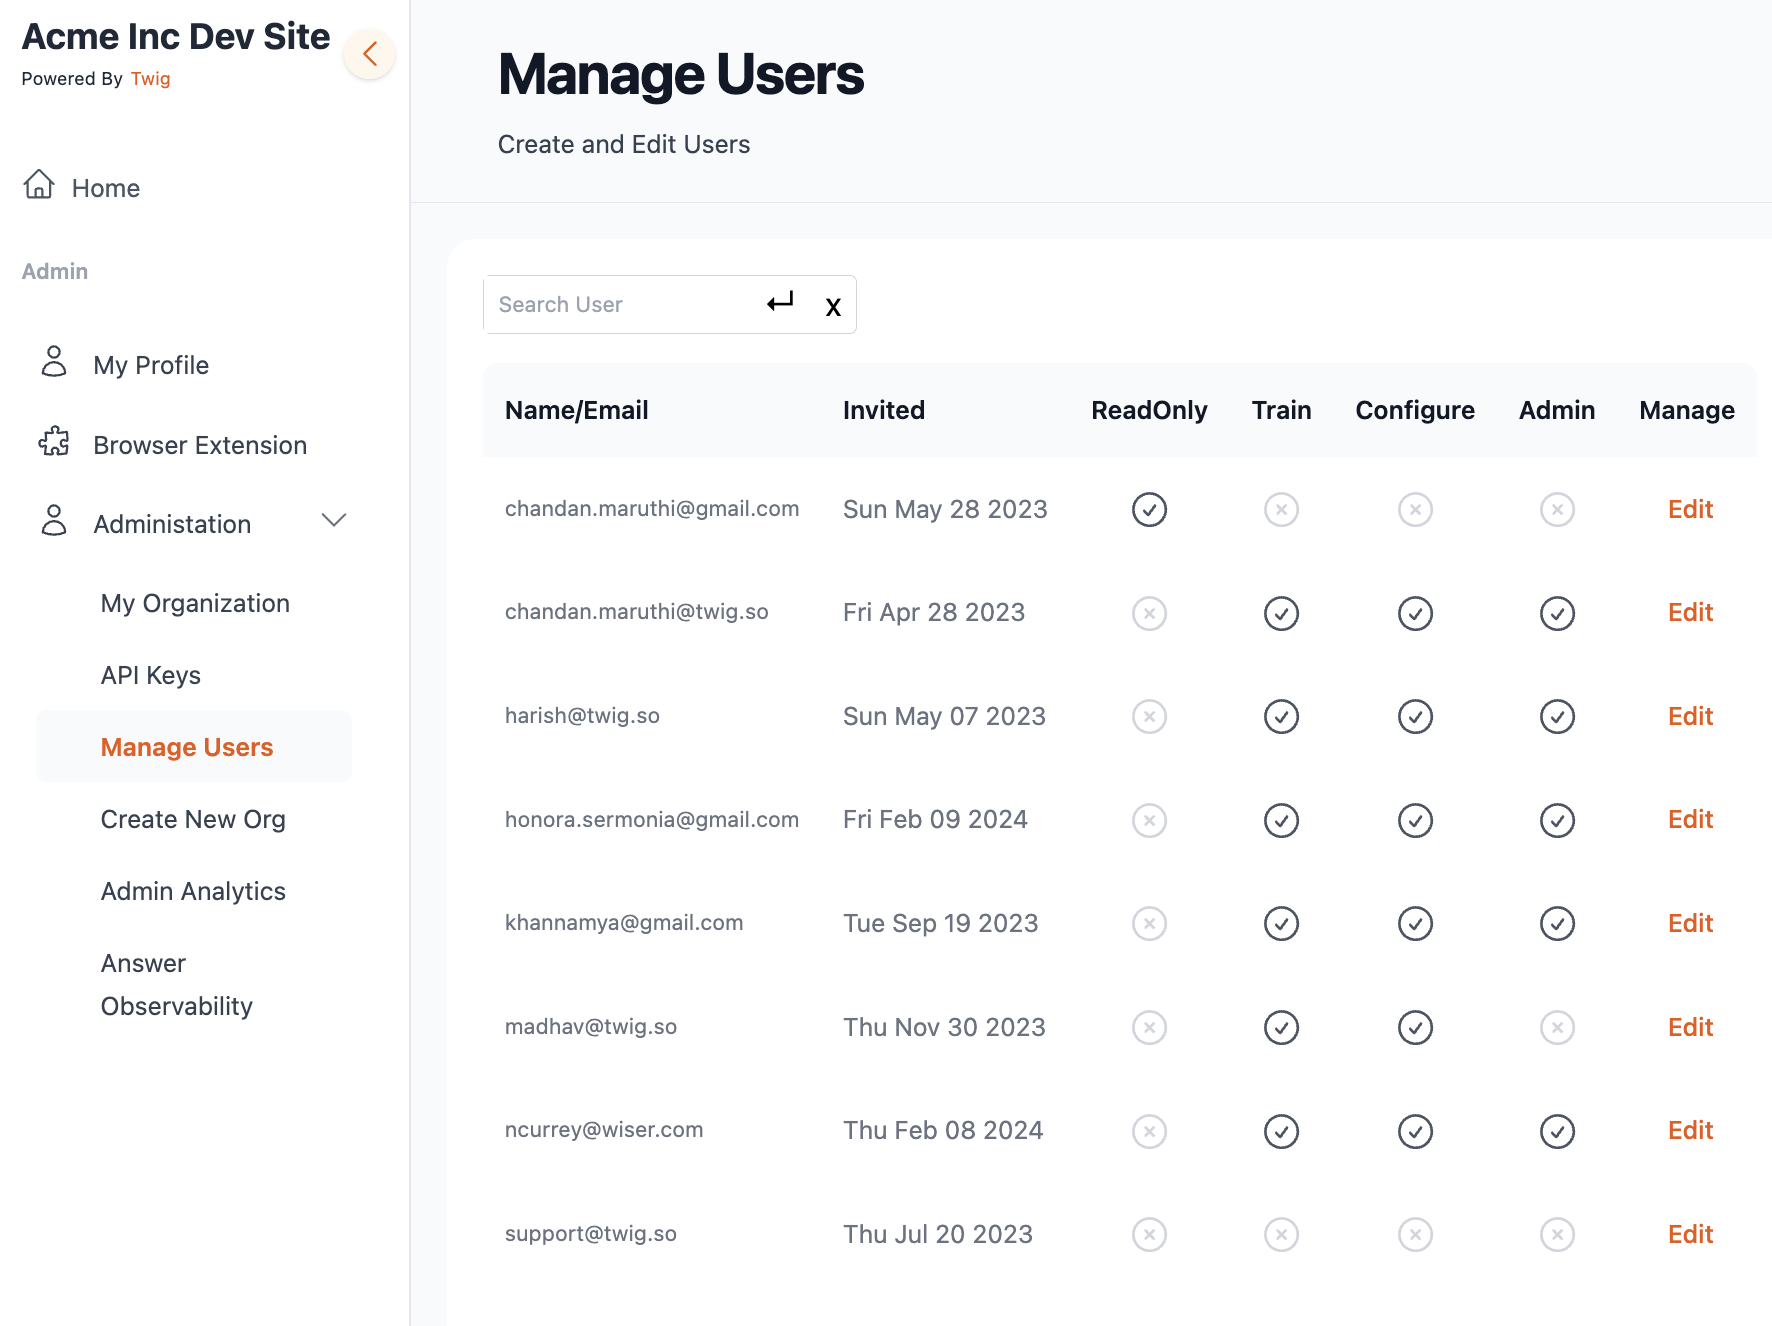Click the Administation person icon
Viewport: 1772px width, 1326px height.
54,521
